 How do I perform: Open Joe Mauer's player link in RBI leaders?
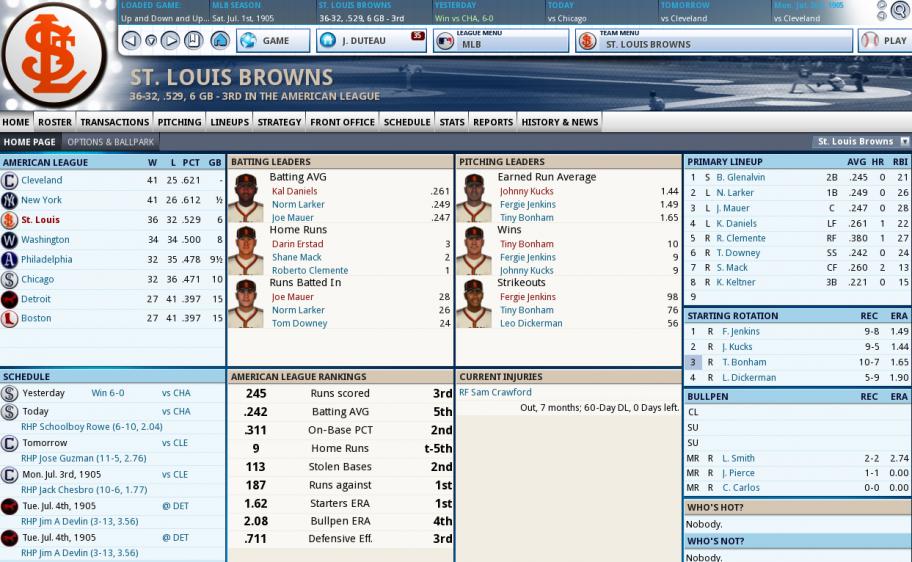pos(293,297)
